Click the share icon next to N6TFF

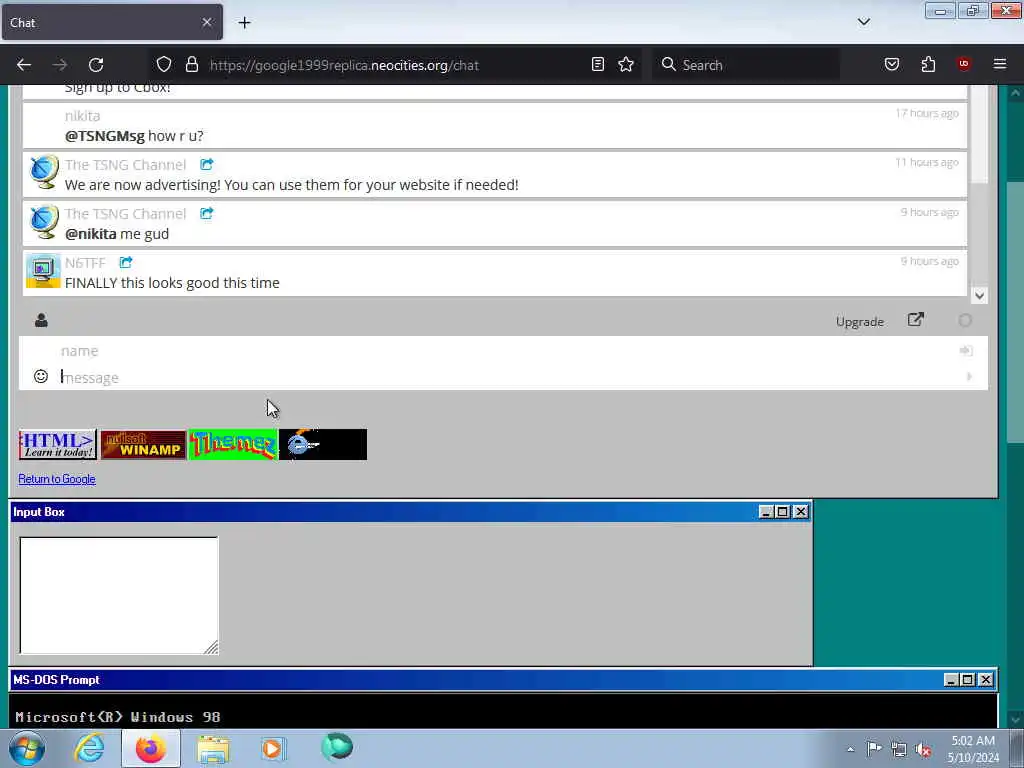tap(125, 263)
